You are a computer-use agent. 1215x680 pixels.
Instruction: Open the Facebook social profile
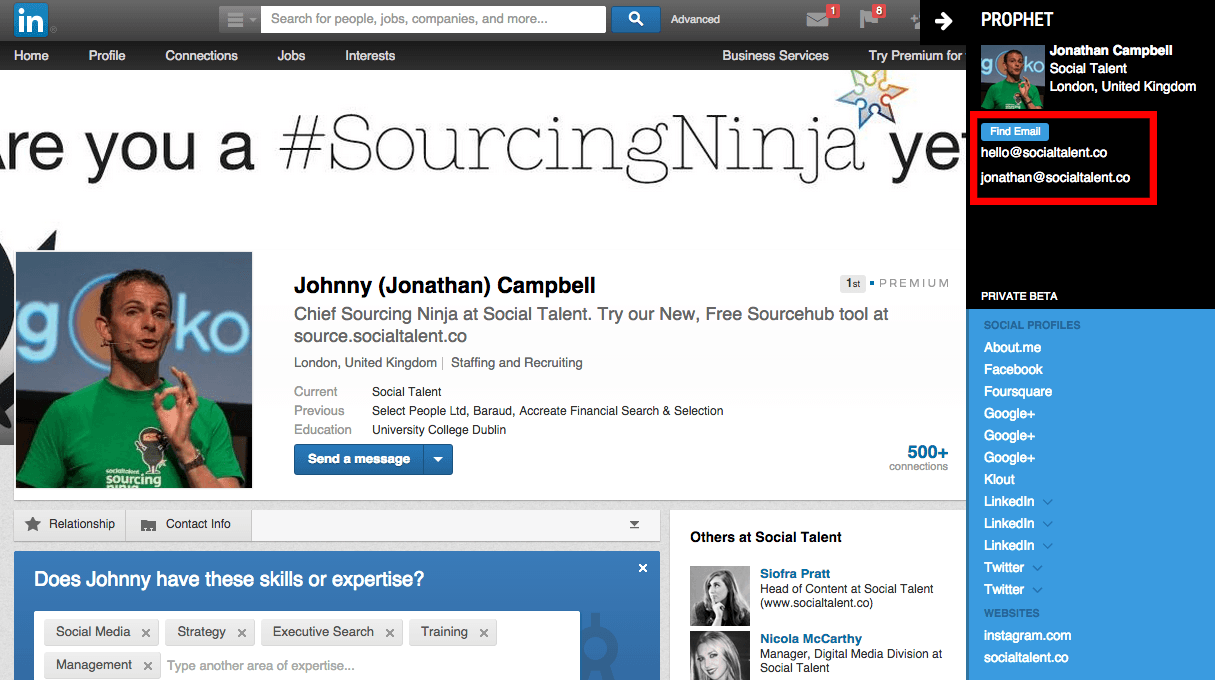(x=1013, y=369)
